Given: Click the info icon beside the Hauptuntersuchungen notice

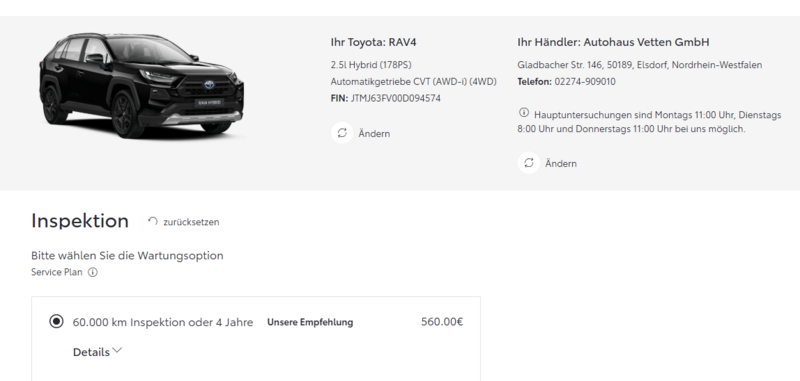Looking at the screenshot, I should (523, 113).
